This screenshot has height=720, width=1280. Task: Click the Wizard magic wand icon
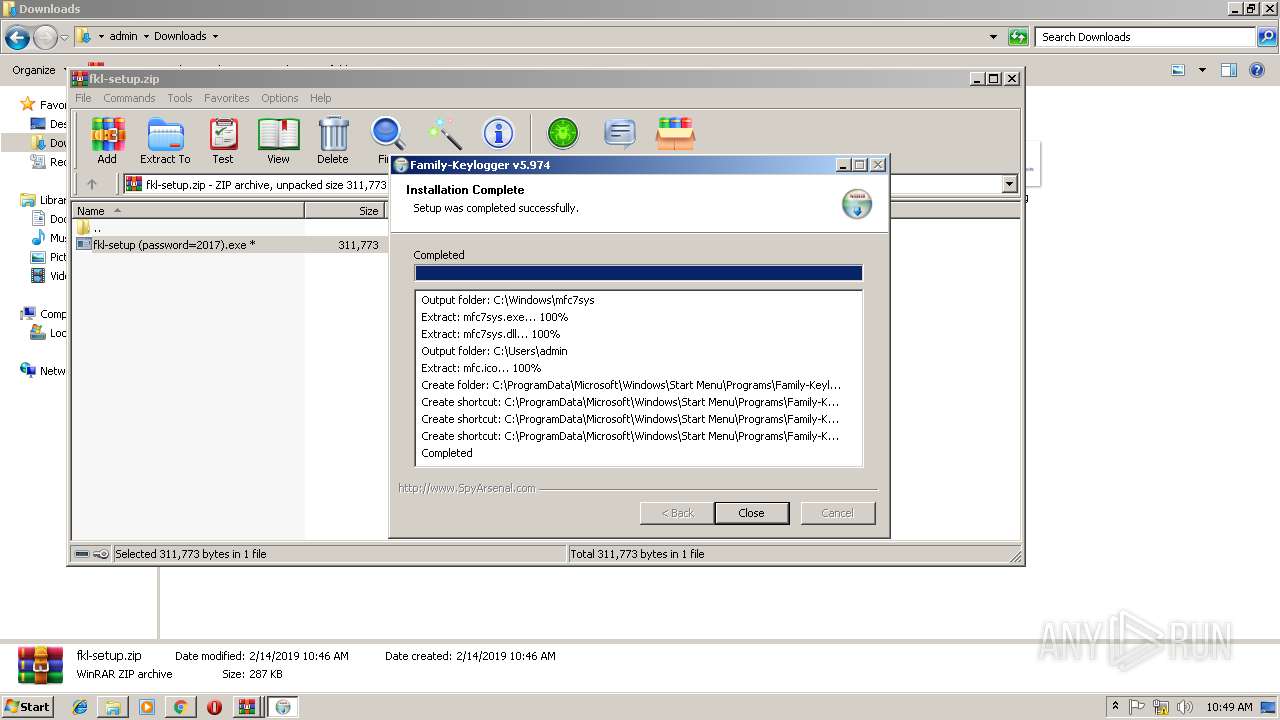tap(445, 133)
